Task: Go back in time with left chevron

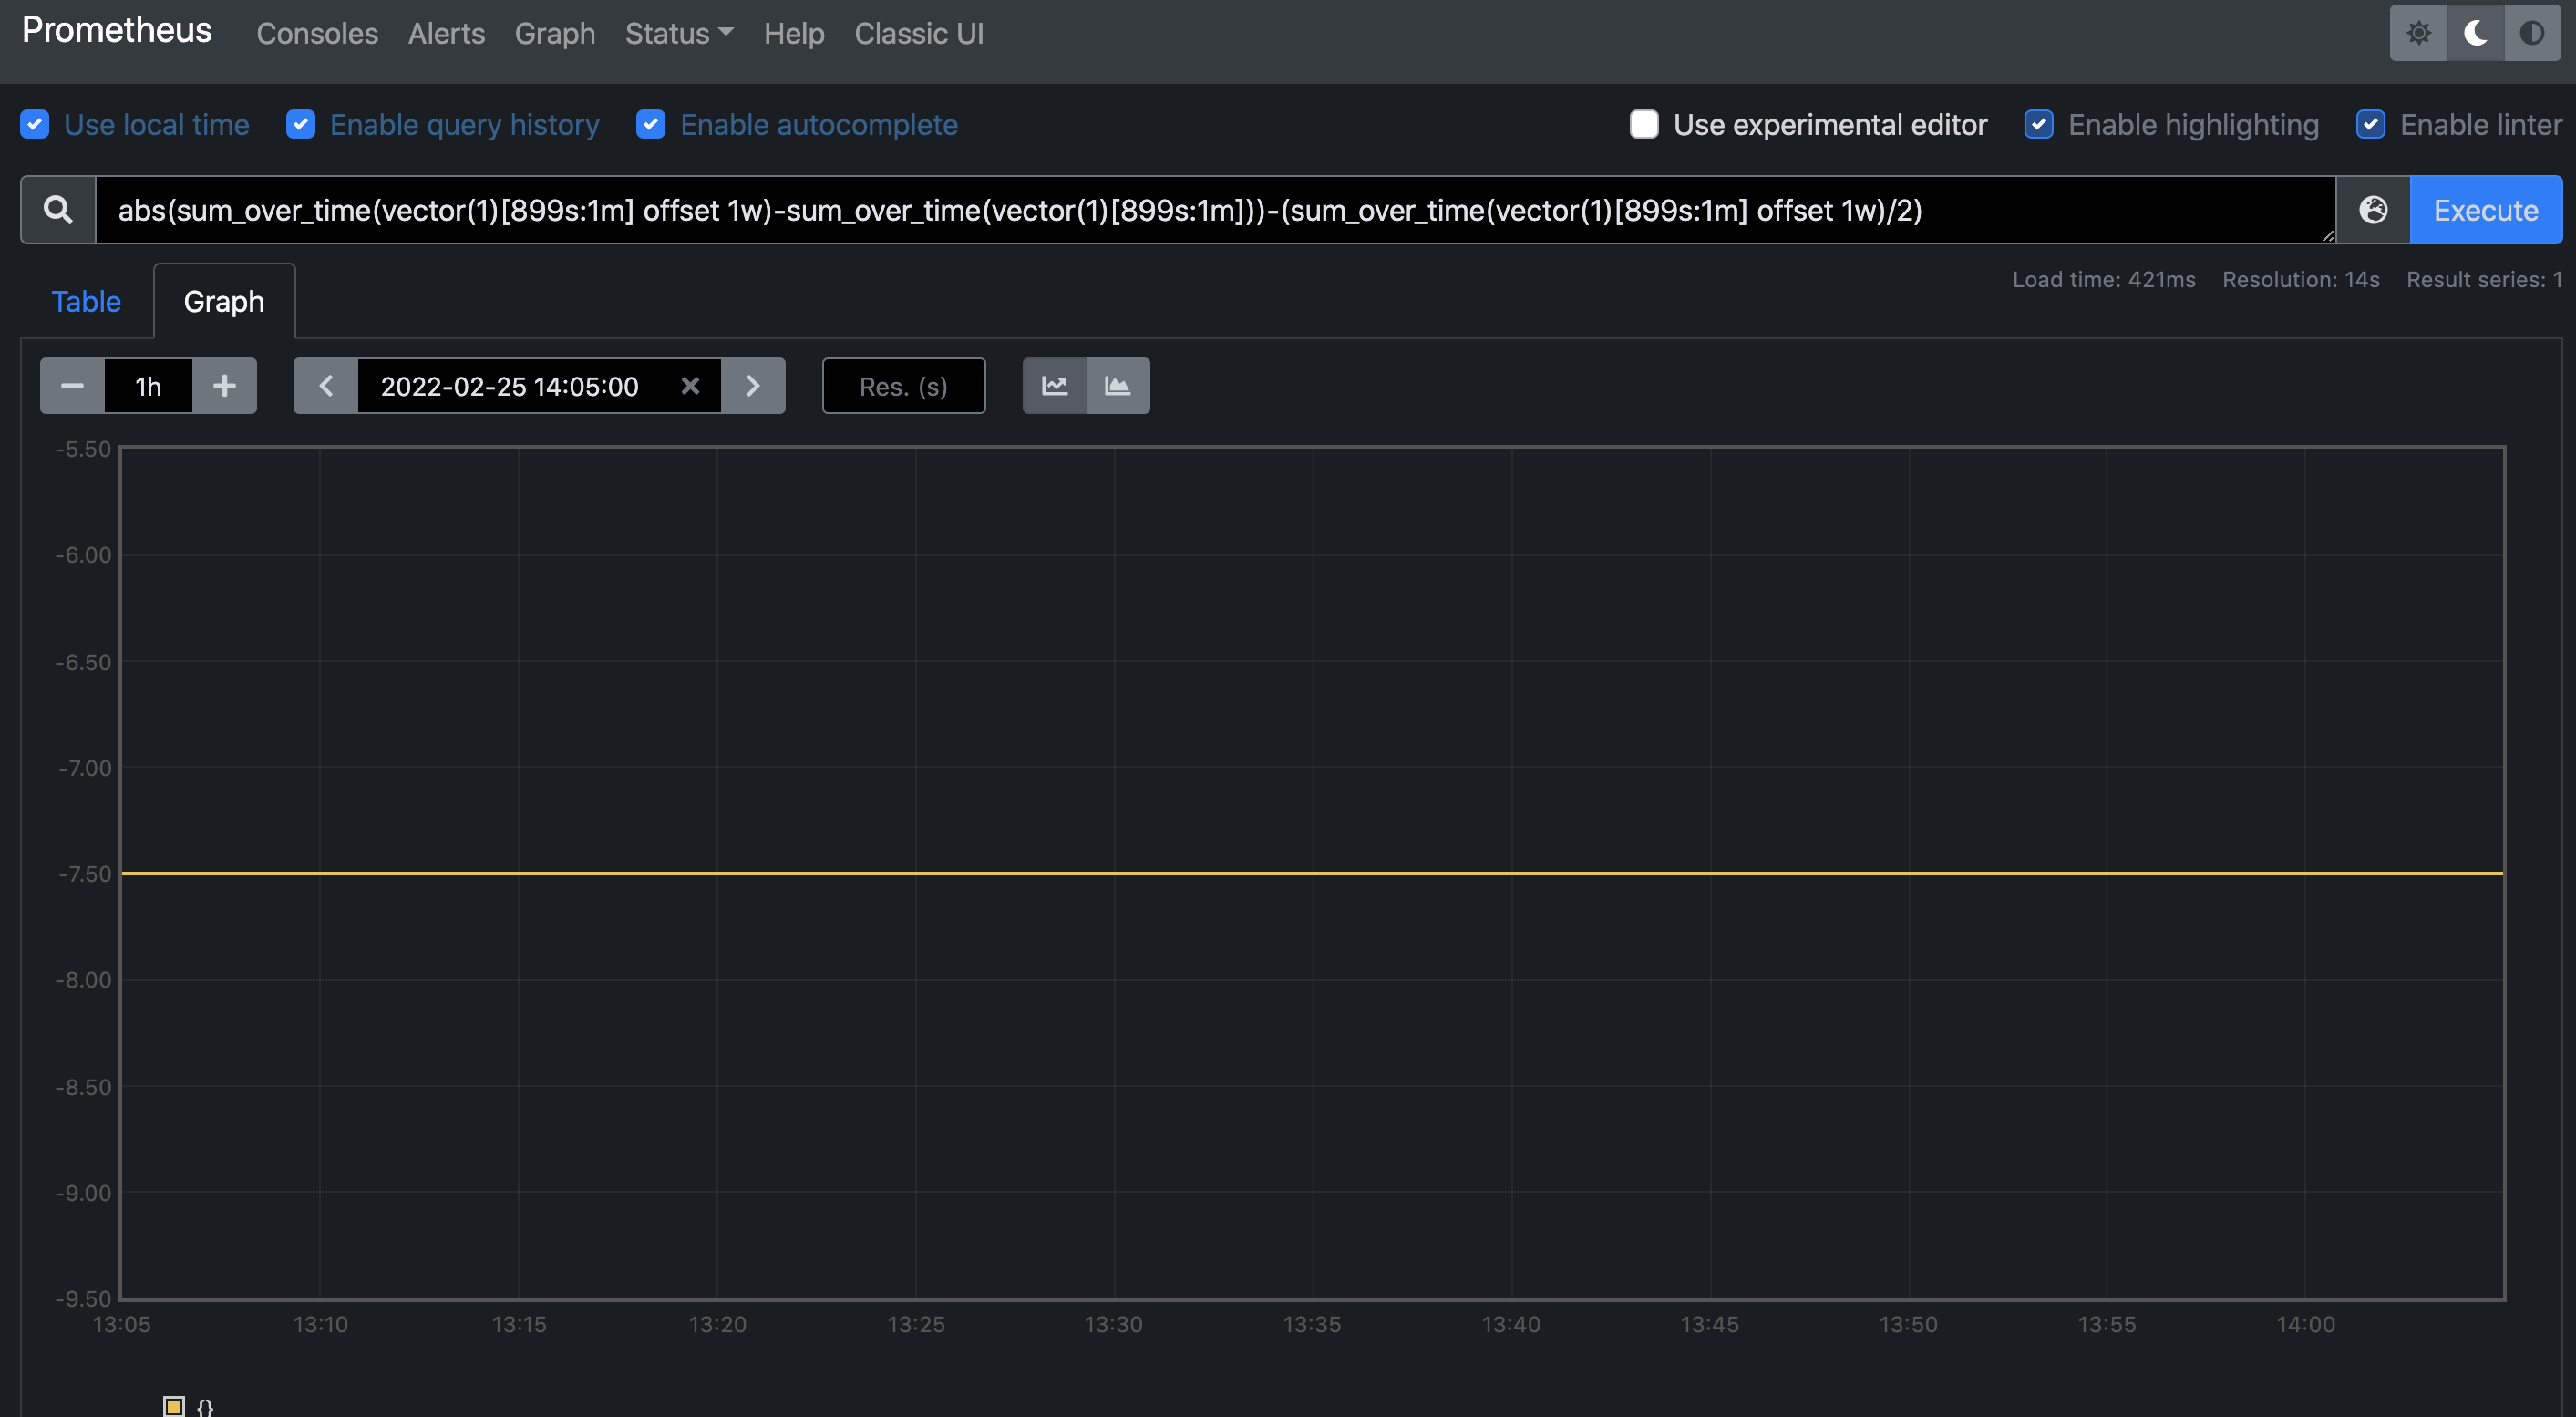Action: point(325,386)
